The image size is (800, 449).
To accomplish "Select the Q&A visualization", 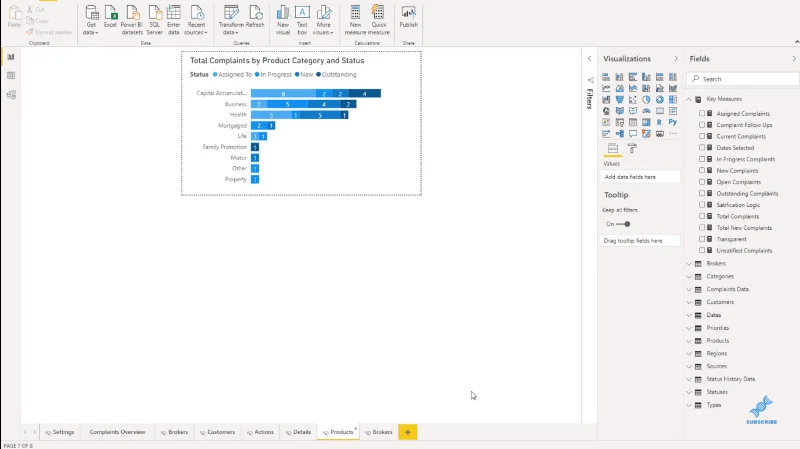I will pos(633,134).
